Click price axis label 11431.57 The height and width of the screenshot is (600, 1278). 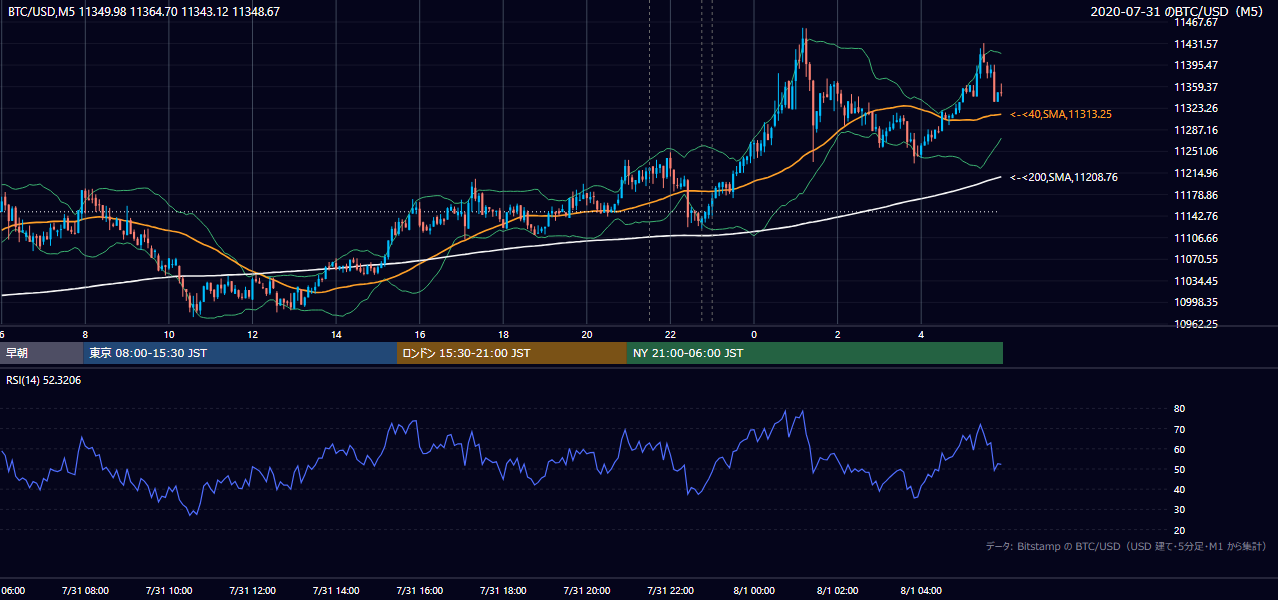[1196, 44]
